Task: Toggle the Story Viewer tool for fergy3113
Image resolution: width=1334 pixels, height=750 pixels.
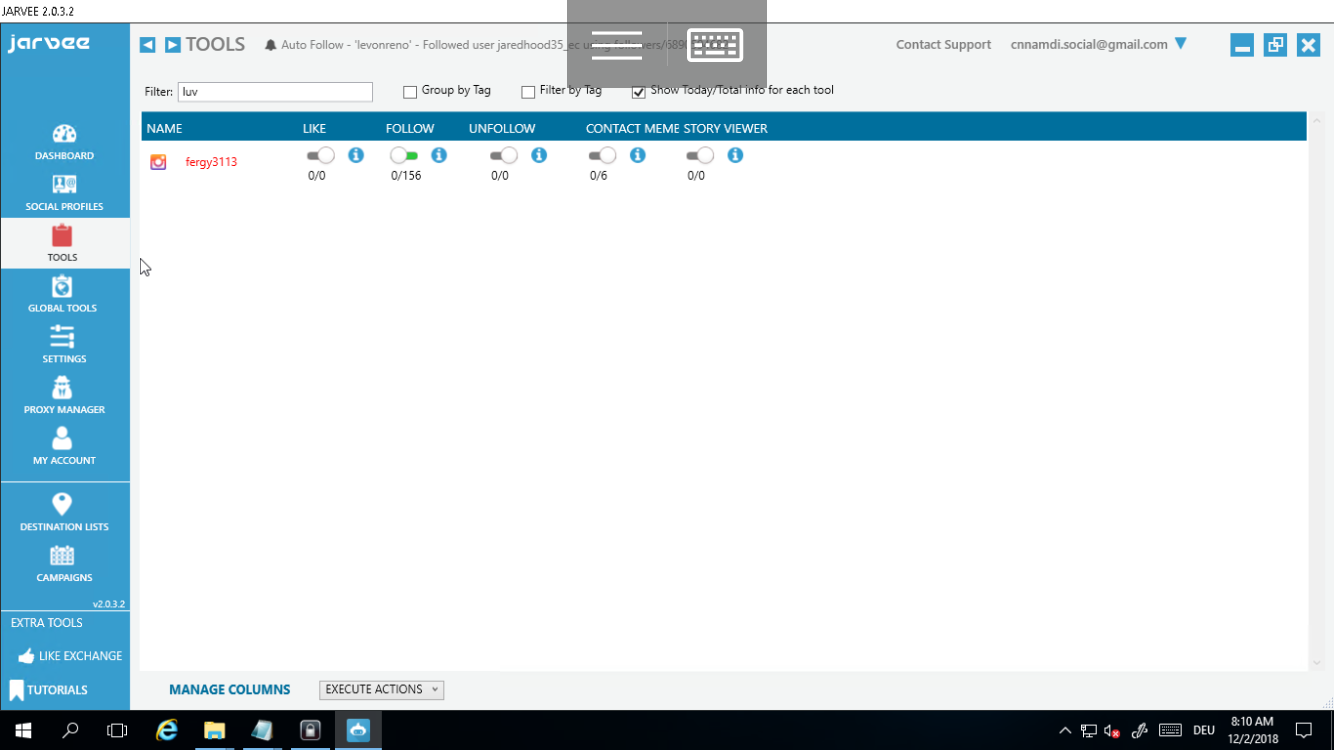Action: point(700,155)
